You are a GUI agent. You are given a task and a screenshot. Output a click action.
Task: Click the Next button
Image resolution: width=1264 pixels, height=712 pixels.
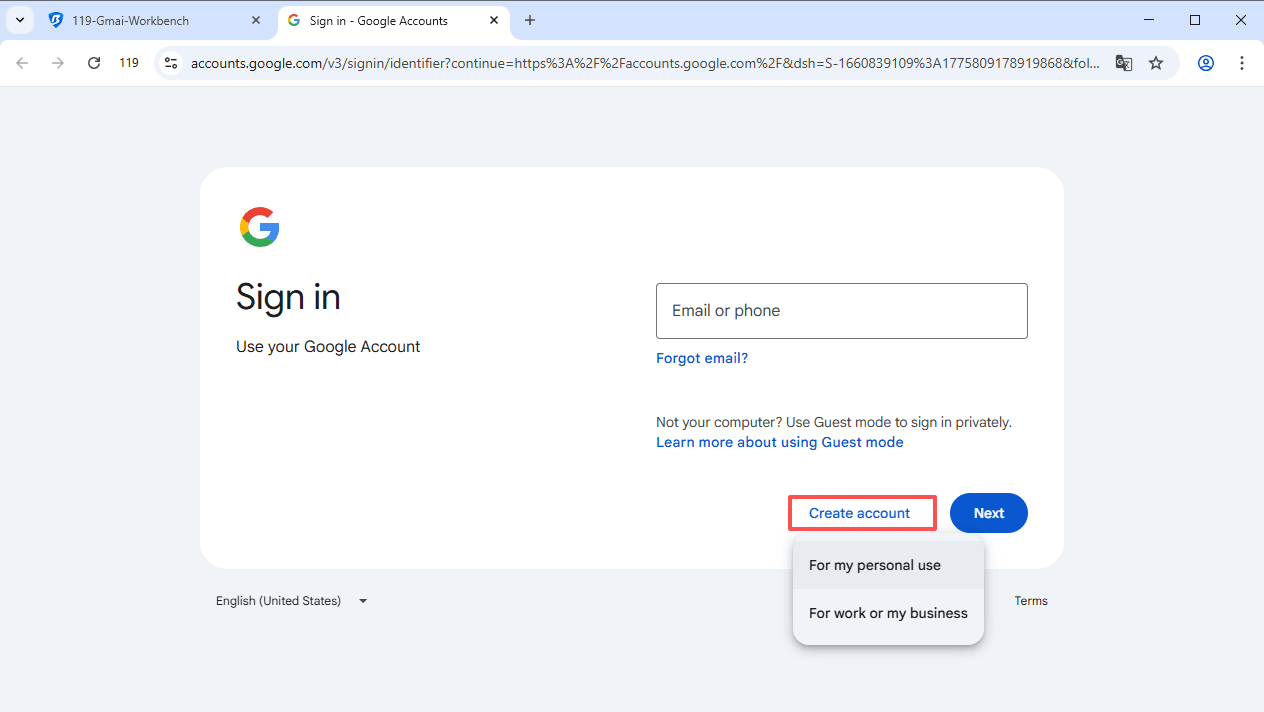988,512
